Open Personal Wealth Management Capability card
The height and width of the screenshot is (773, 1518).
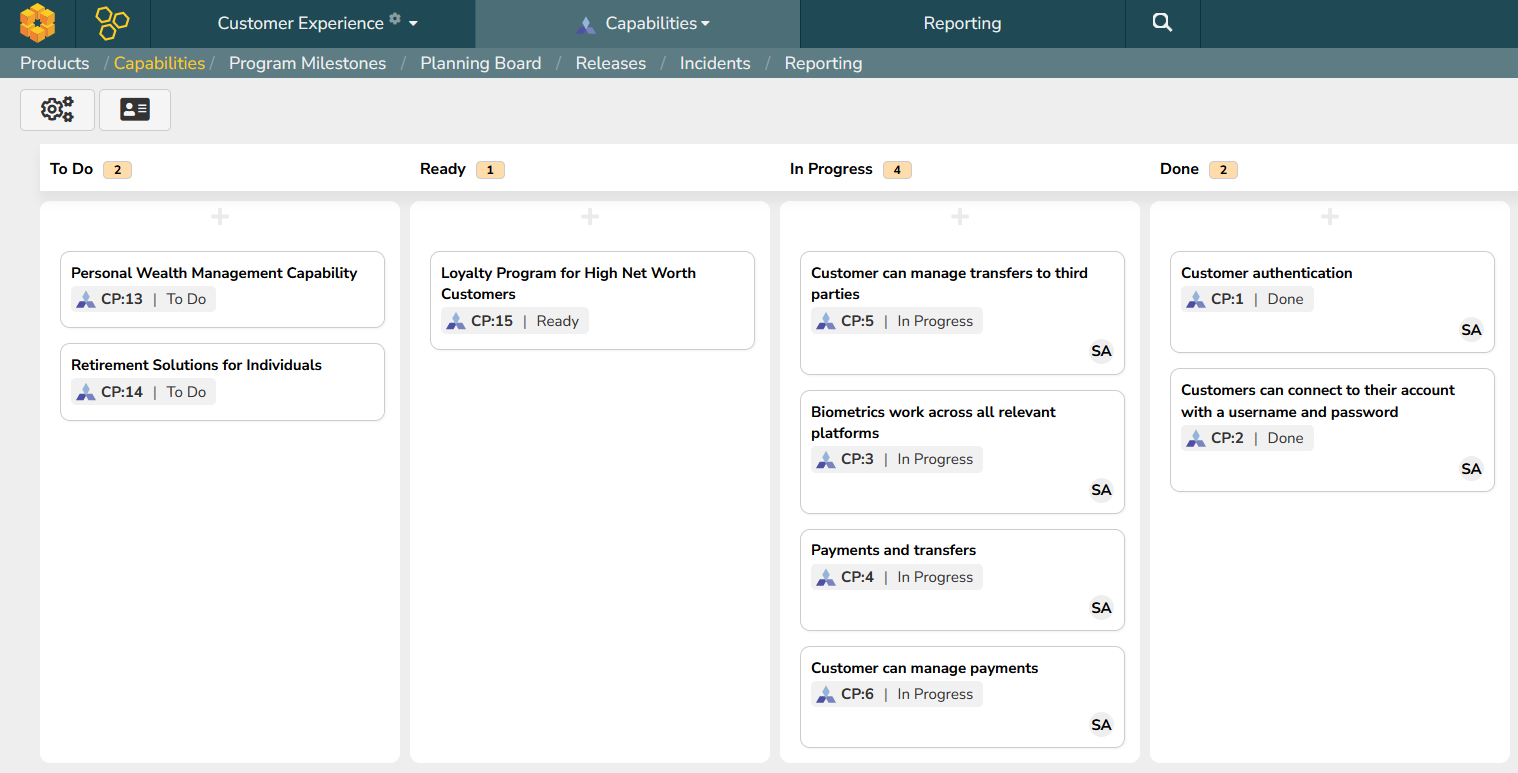(214, 273)
